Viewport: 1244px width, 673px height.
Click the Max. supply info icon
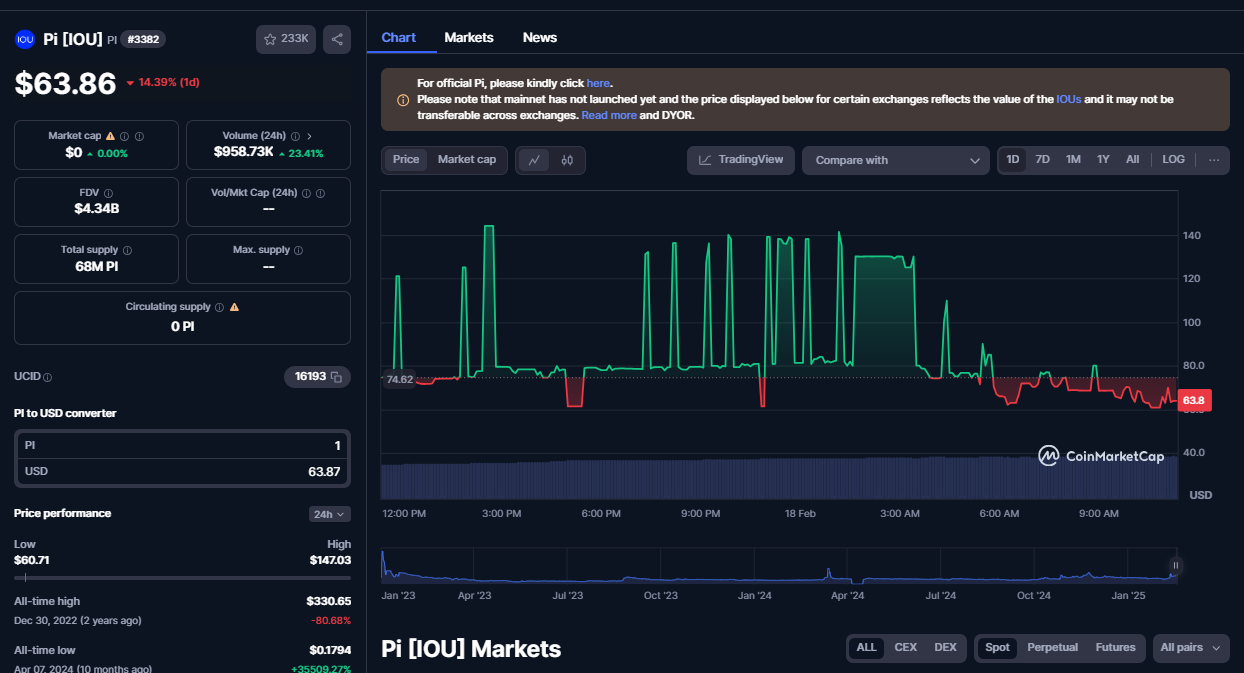tap(299, 250)
